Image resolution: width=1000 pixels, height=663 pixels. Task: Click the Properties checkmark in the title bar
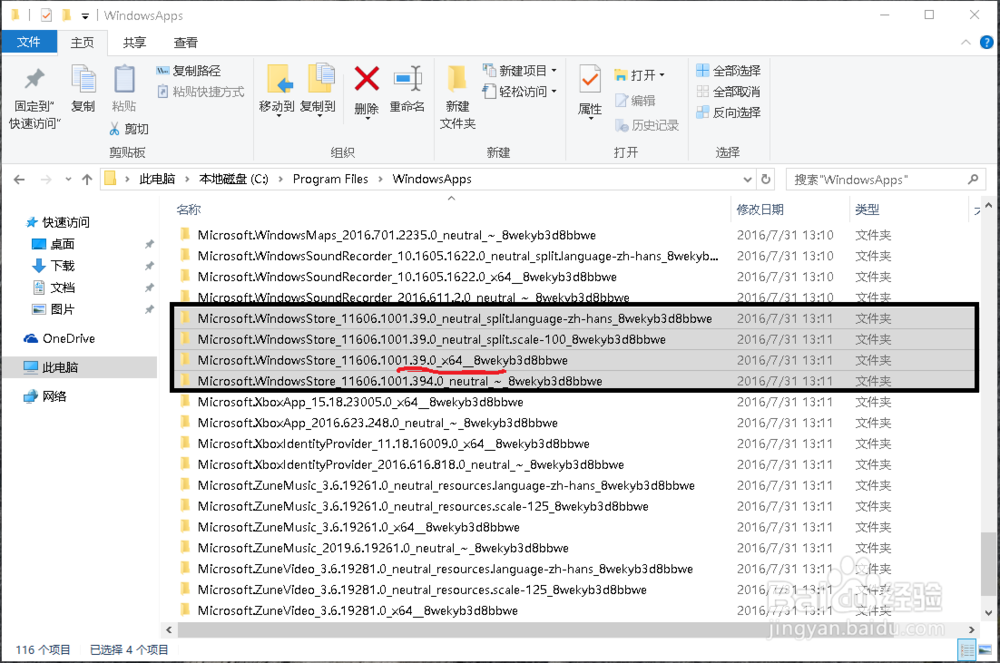click(47, 15)
